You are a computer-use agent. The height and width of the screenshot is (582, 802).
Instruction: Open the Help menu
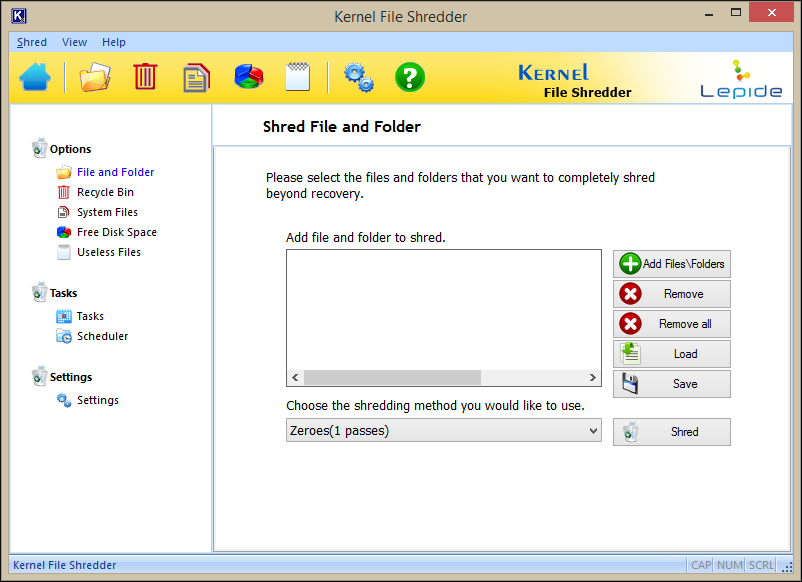114,42
